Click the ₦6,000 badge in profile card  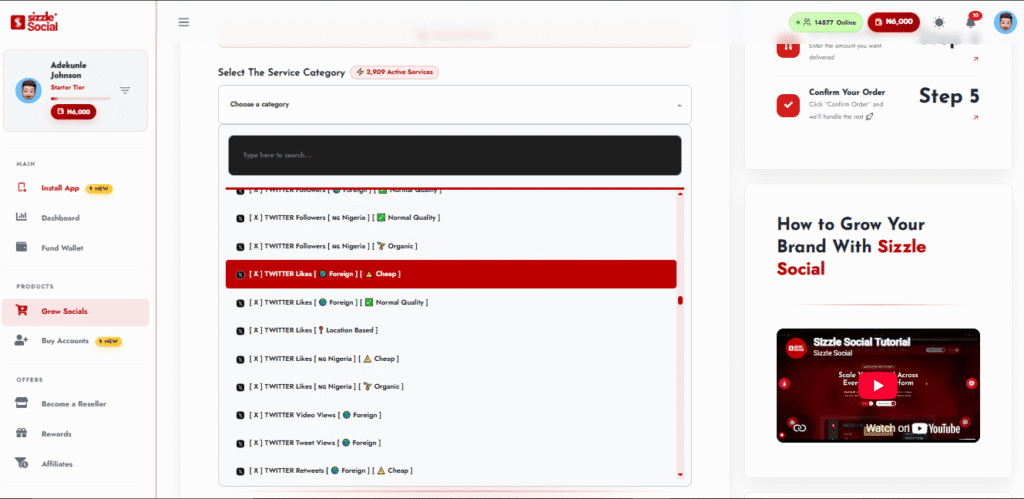coord(73,112)
